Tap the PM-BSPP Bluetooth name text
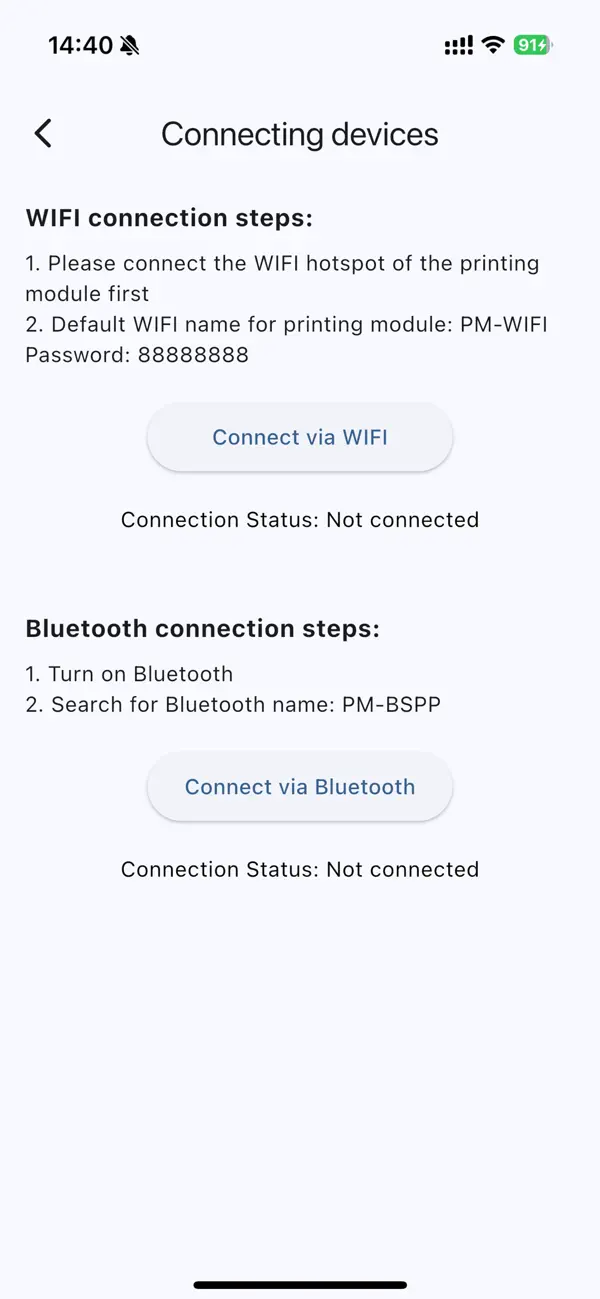This screenshot has width=600, height=1299. [391, 704]
